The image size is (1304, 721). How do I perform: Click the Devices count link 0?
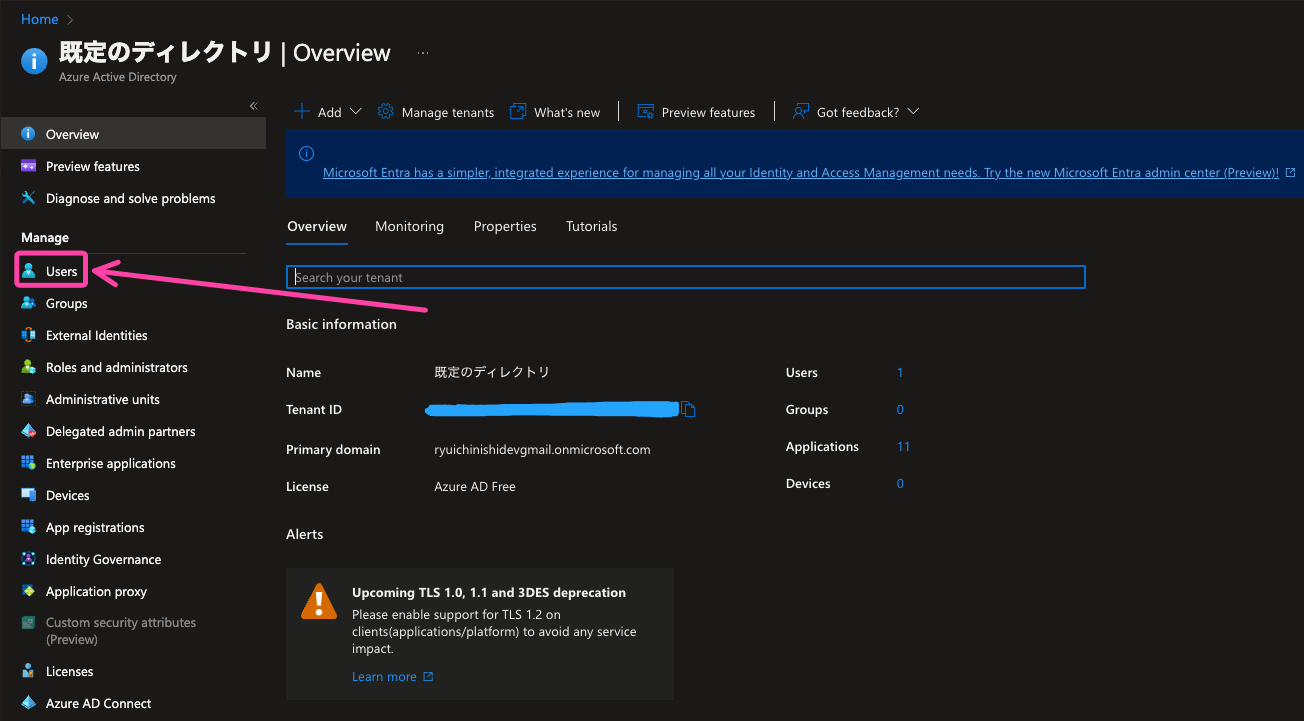click(900, 483)
